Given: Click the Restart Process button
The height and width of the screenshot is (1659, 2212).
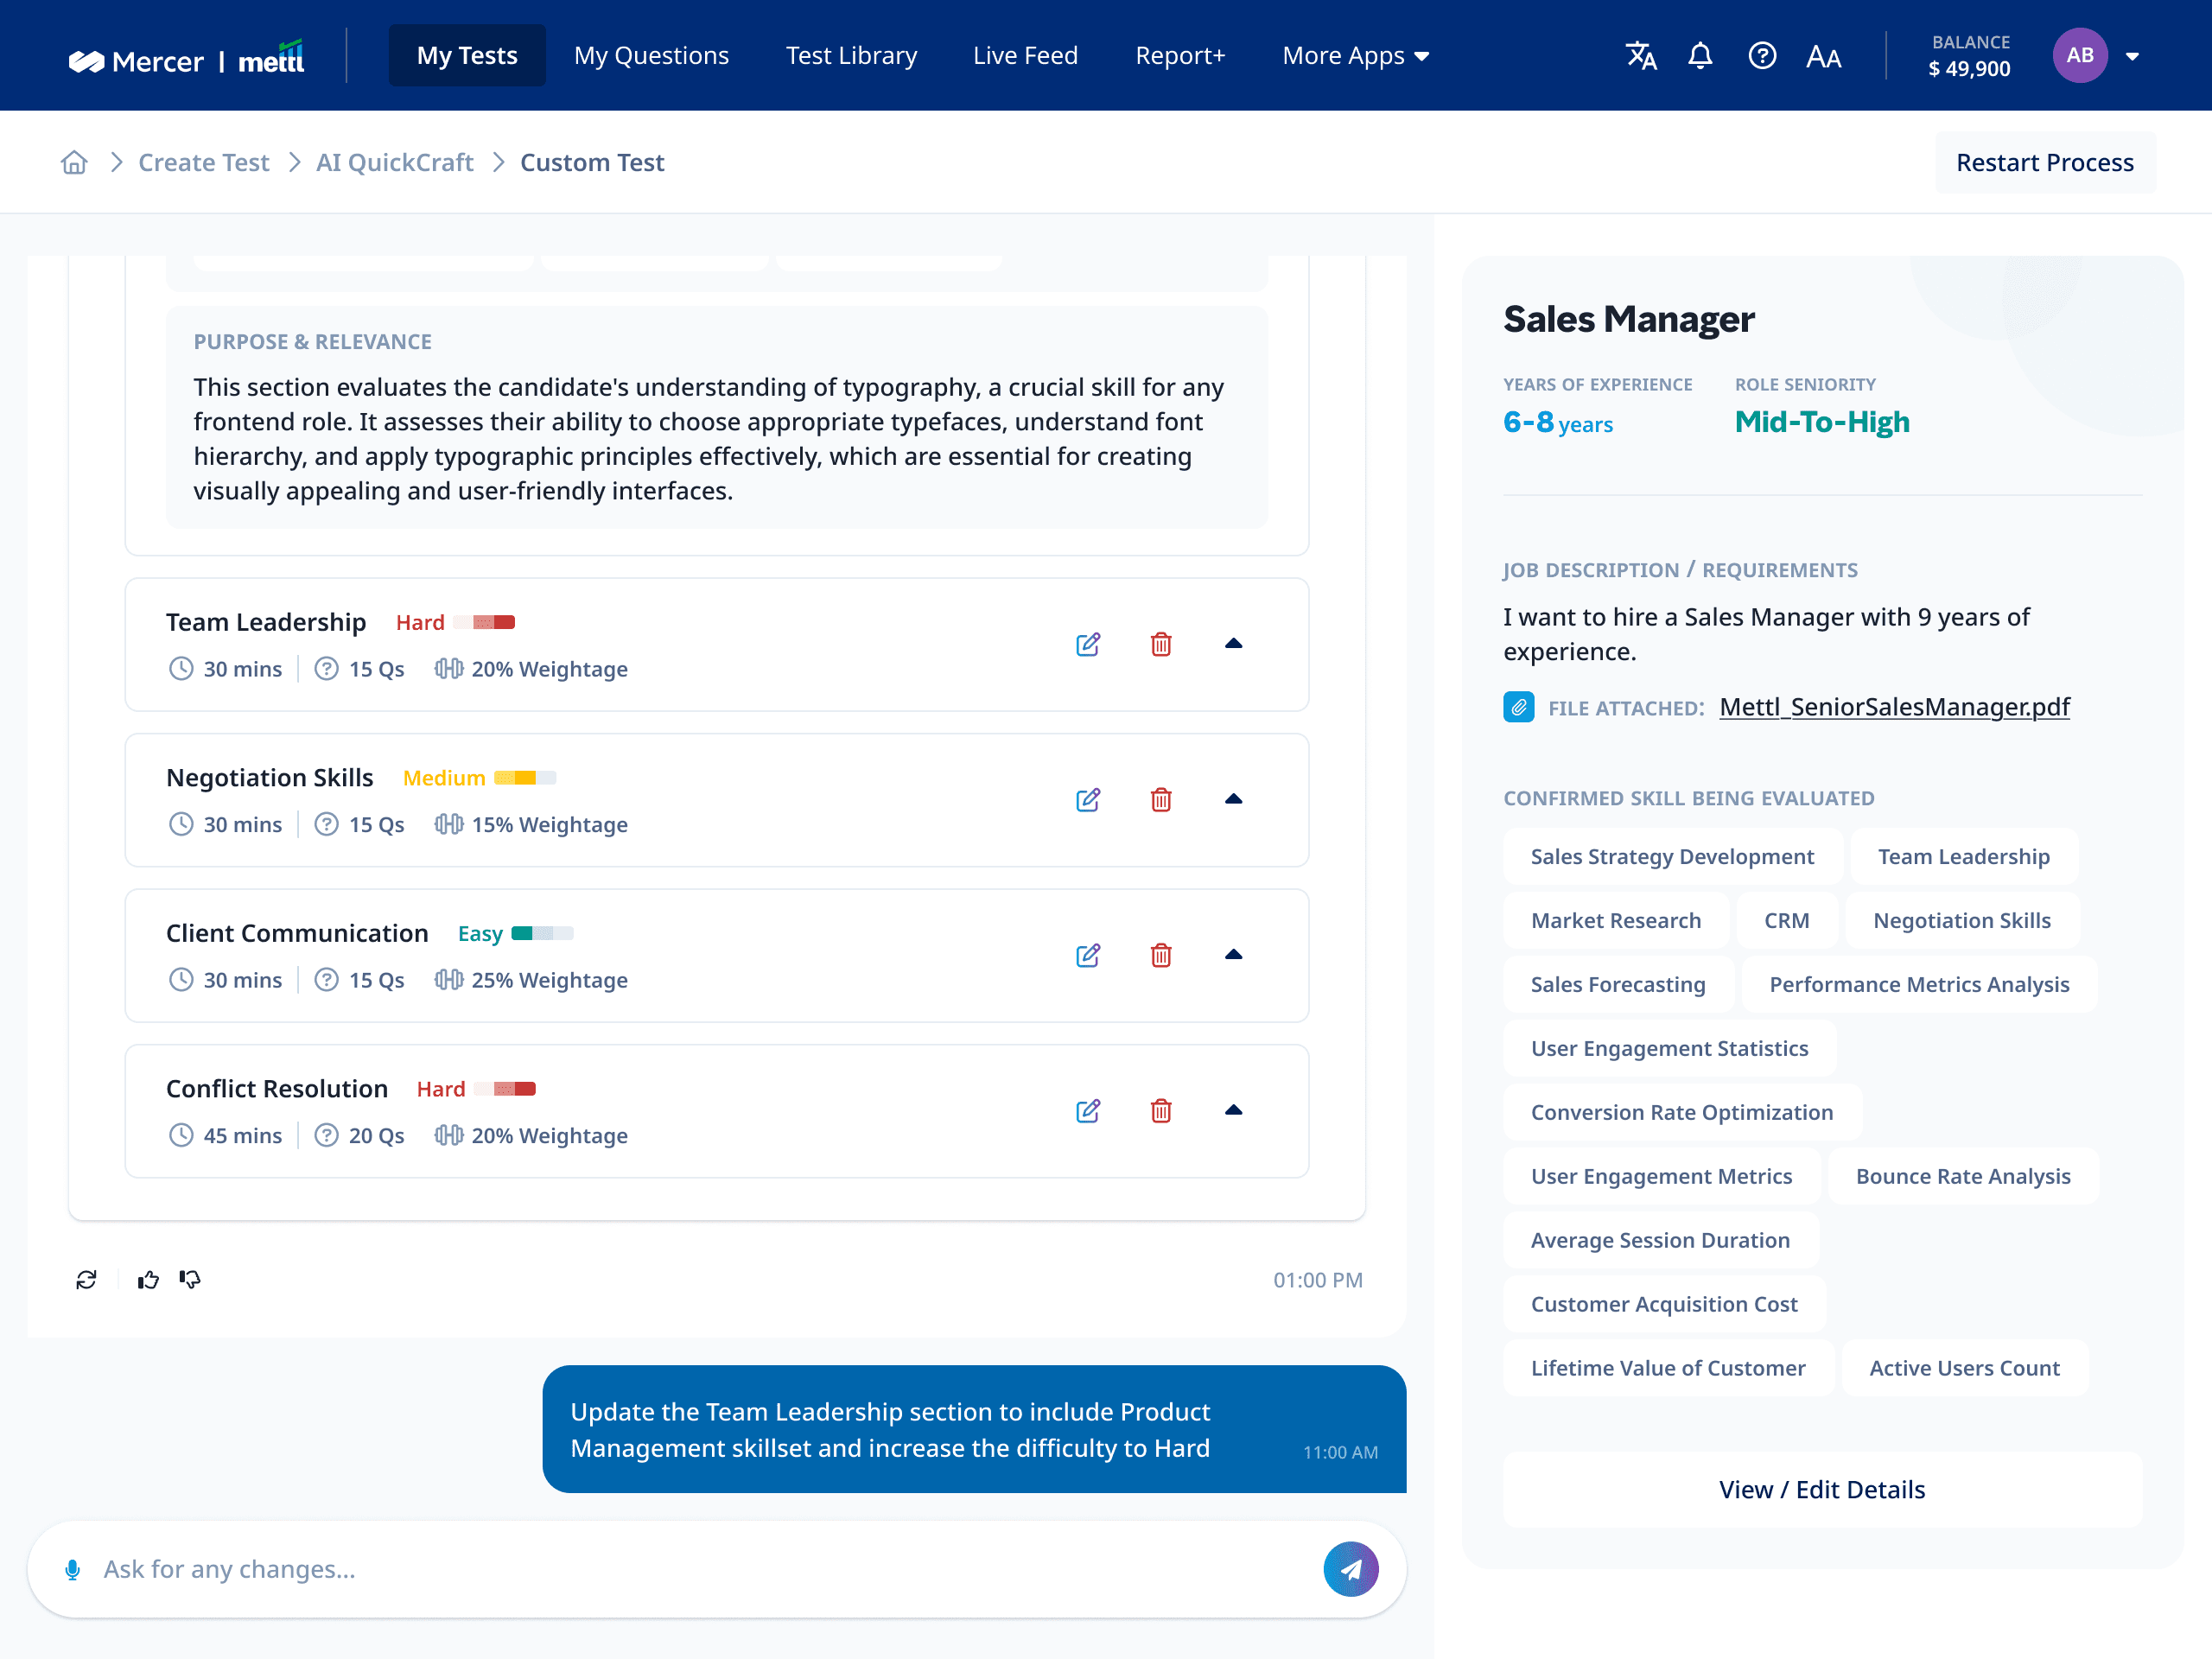Looking at the screenshot, I should (2044, 162).
